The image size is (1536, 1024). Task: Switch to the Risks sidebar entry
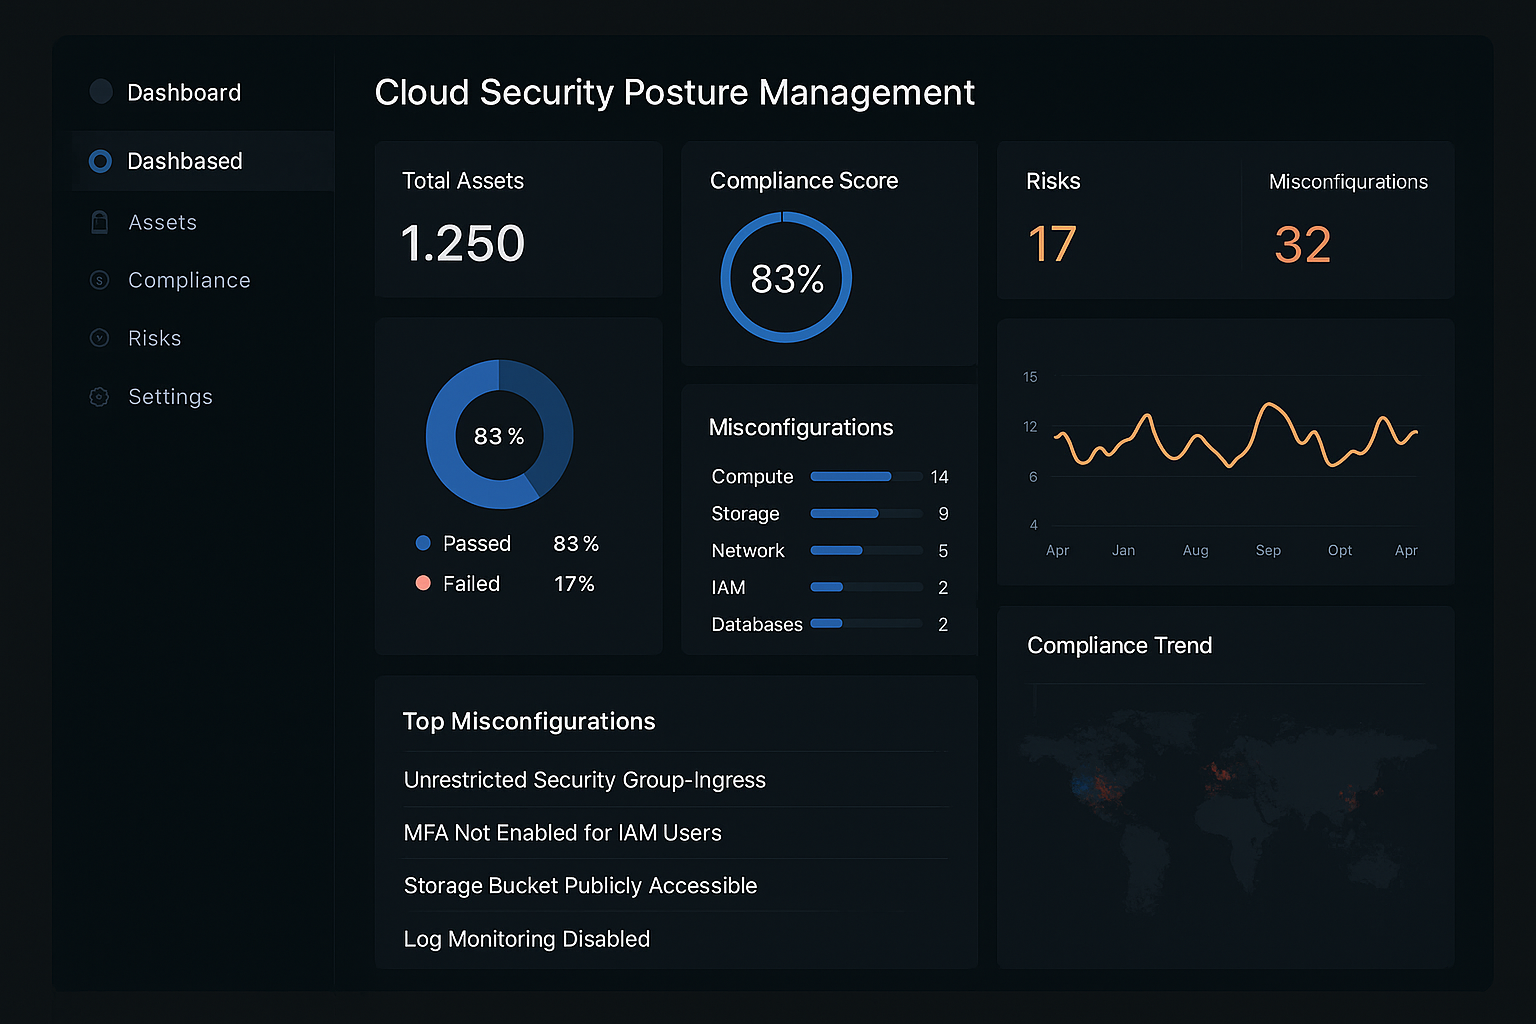coord(154,338)
